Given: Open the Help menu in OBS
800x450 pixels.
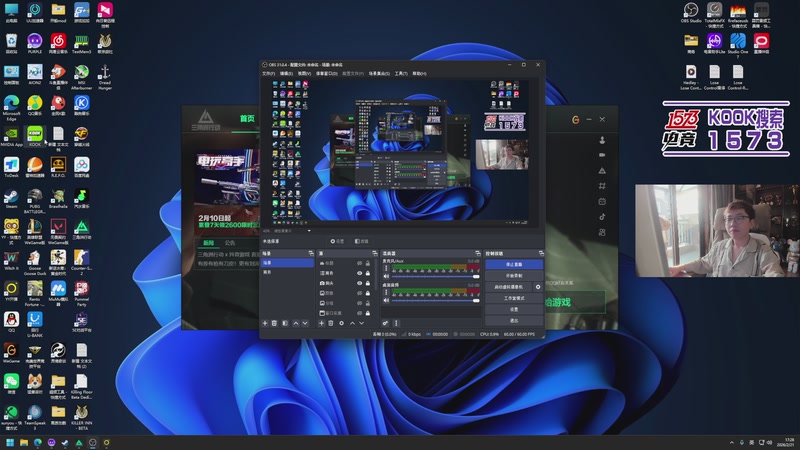Looking at the screenshot, I should click(x=419, y=73).
